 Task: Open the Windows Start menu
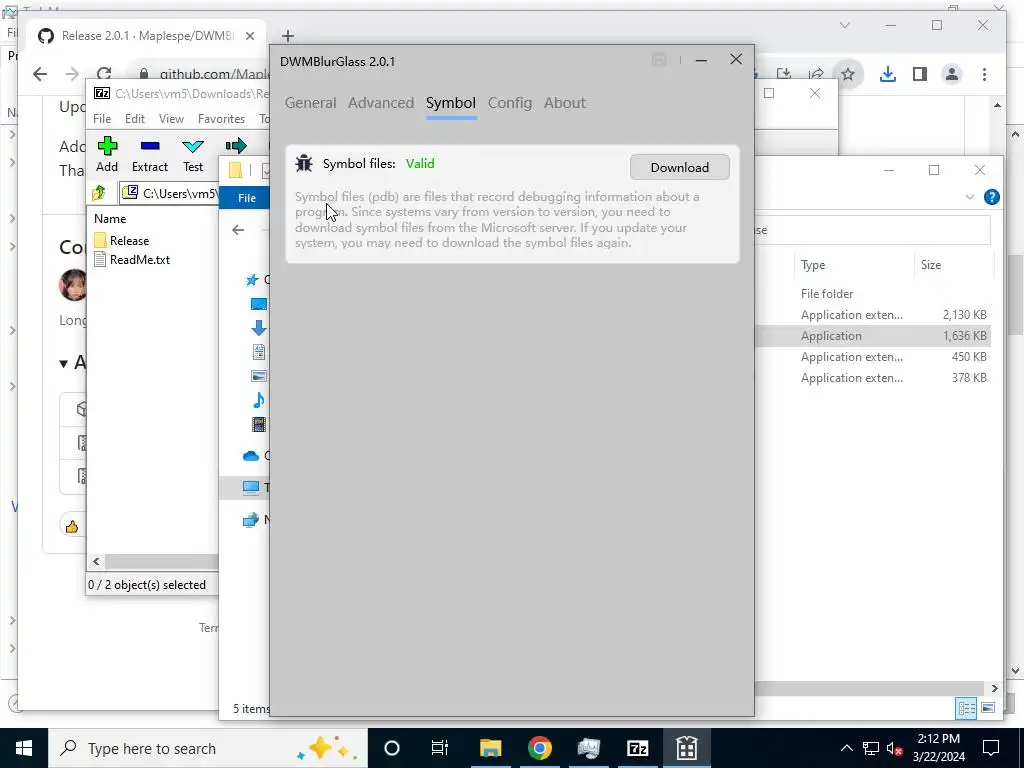pyautogui.click(x=24, y=748)
